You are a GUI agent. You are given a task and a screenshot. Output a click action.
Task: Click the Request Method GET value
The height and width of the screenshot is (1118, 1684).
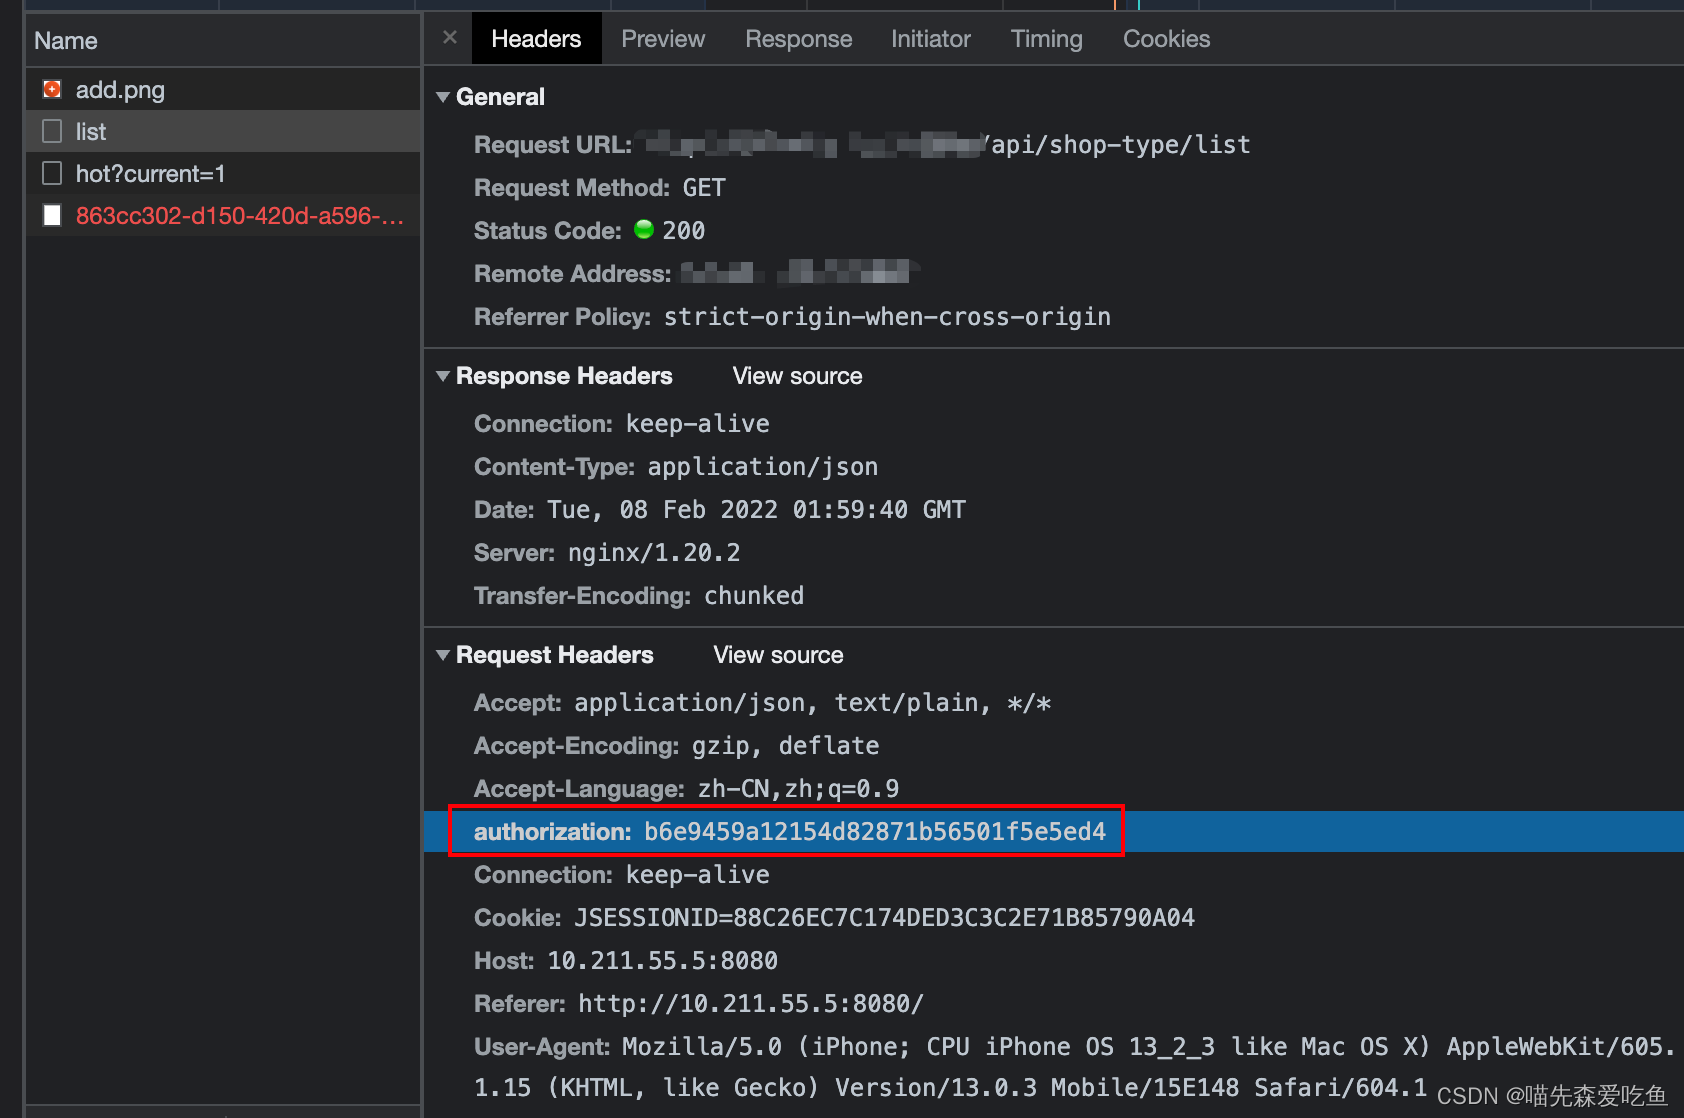click(x=704, y=188)
